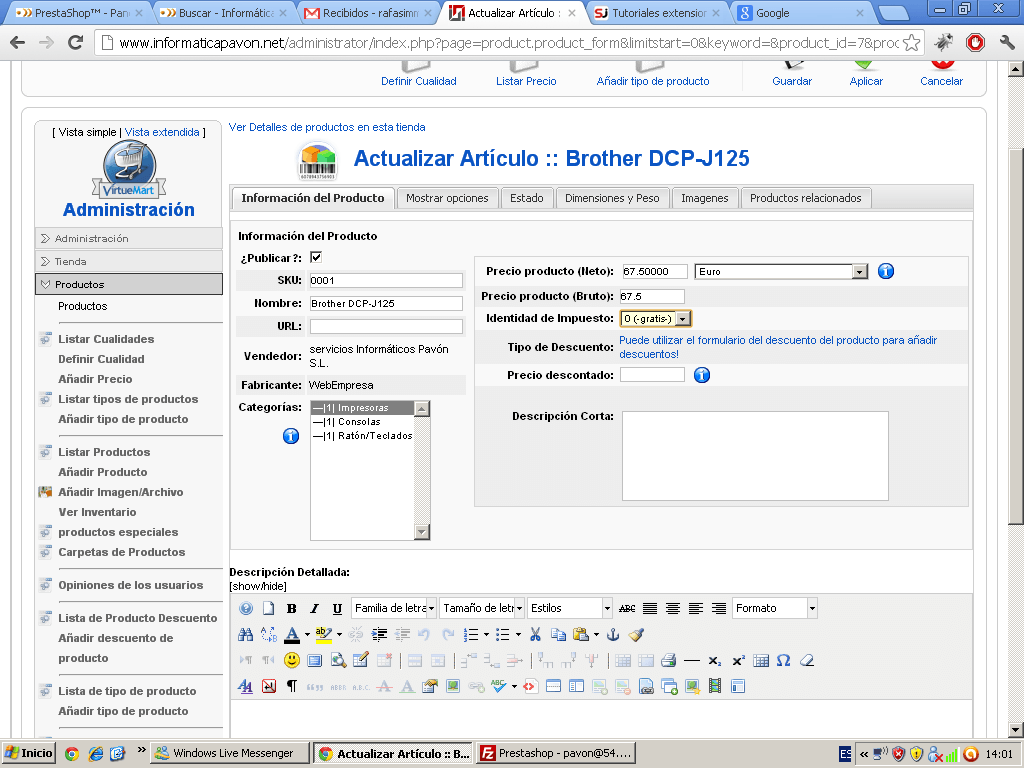Insert a table in the editor
The height and width of the screenshot is (768, 1024).
point(761,660)
